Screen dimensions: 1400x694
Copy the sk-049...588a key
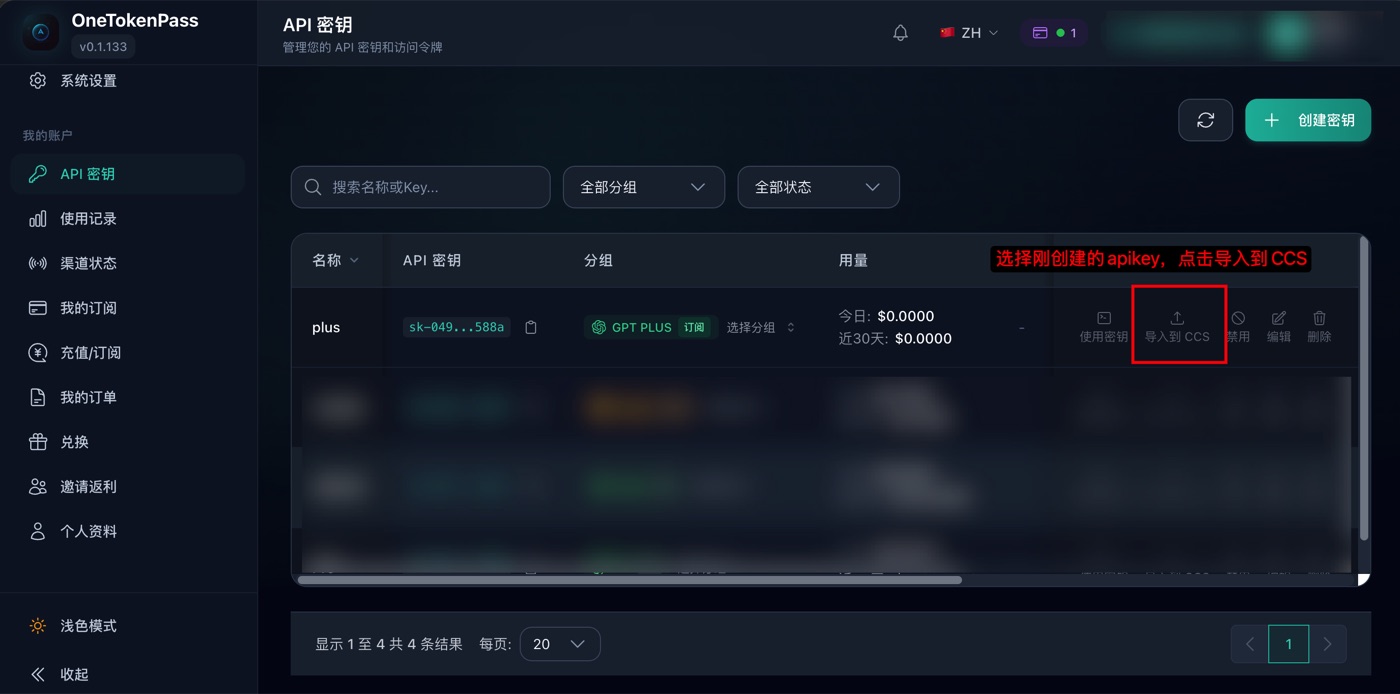pos(531,327)
